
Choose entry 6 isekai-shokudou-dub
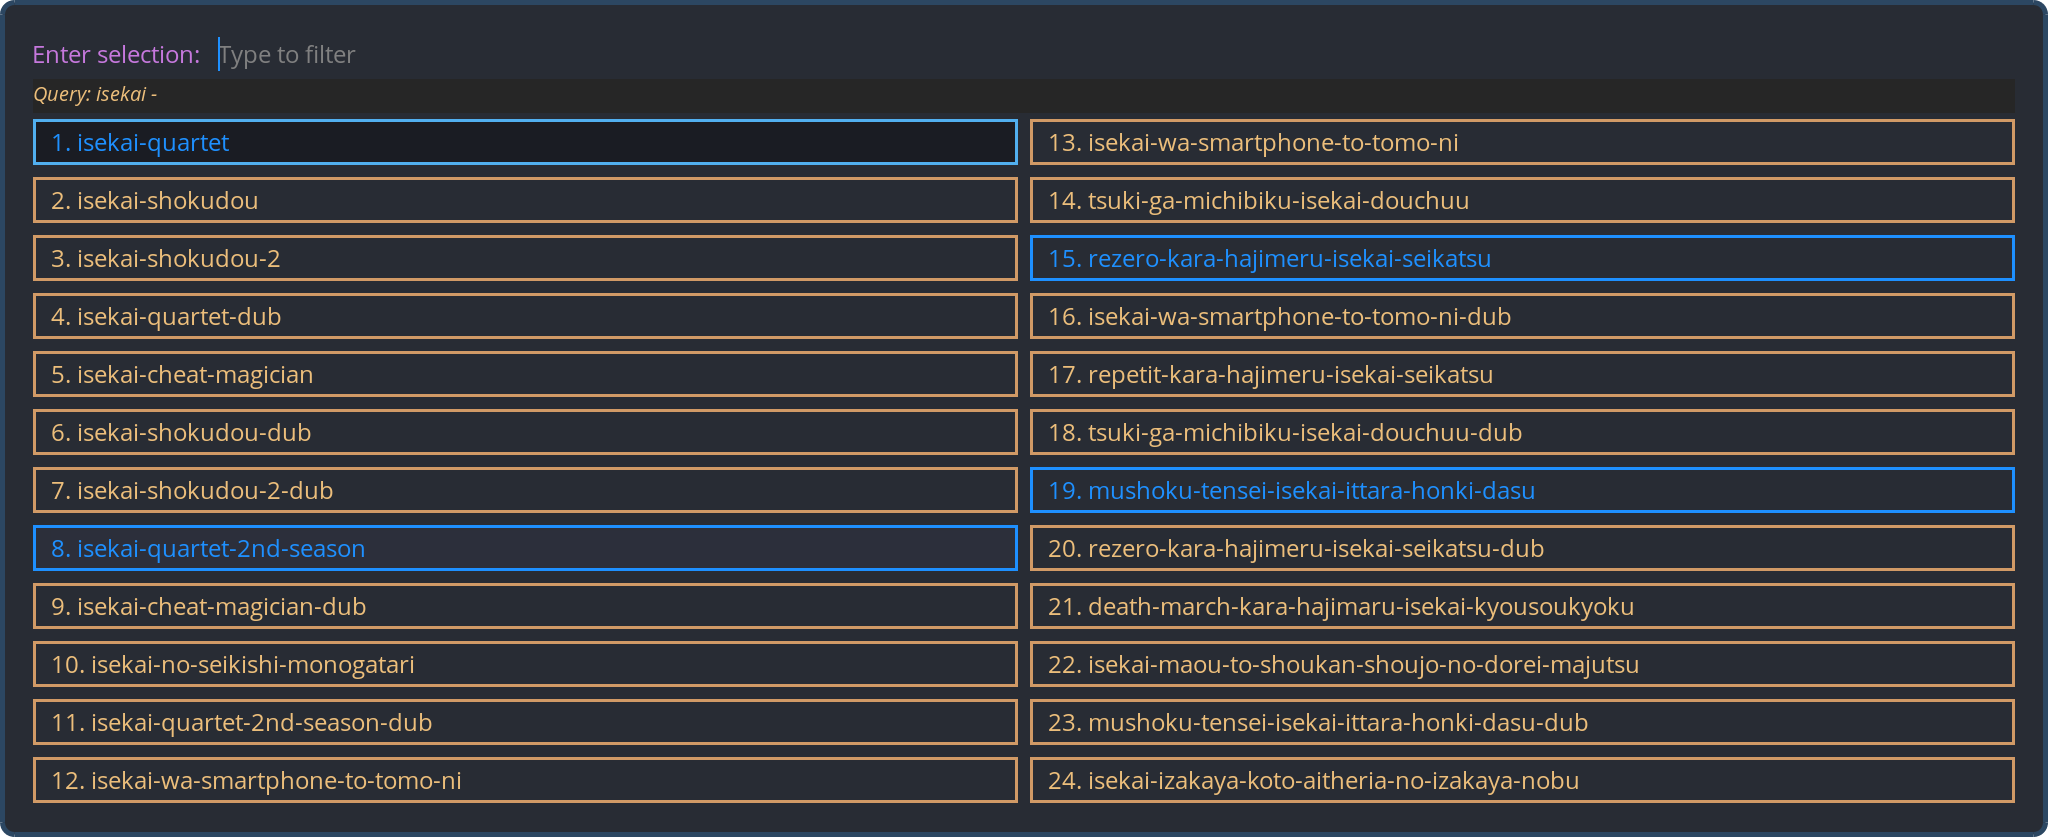[525, 432]
